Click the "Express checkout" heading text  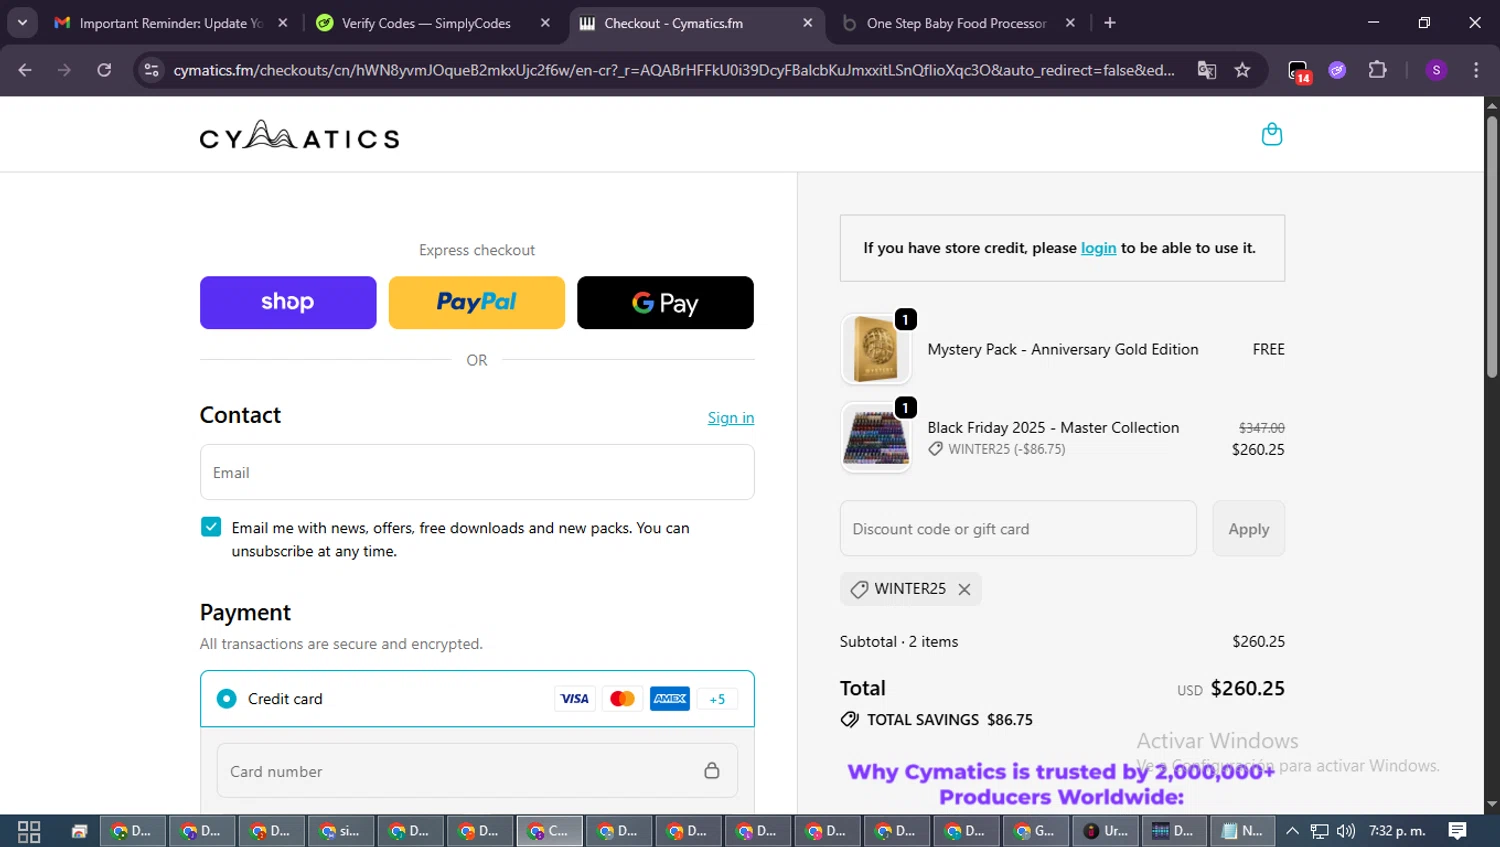click(477, 250)
